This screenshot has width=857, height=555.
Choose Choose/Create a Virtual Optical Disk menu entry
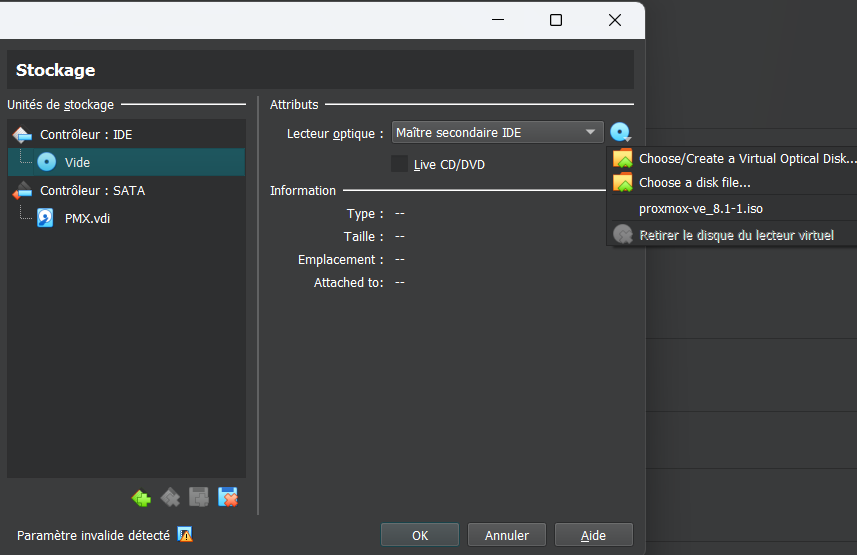coord(732,159)
